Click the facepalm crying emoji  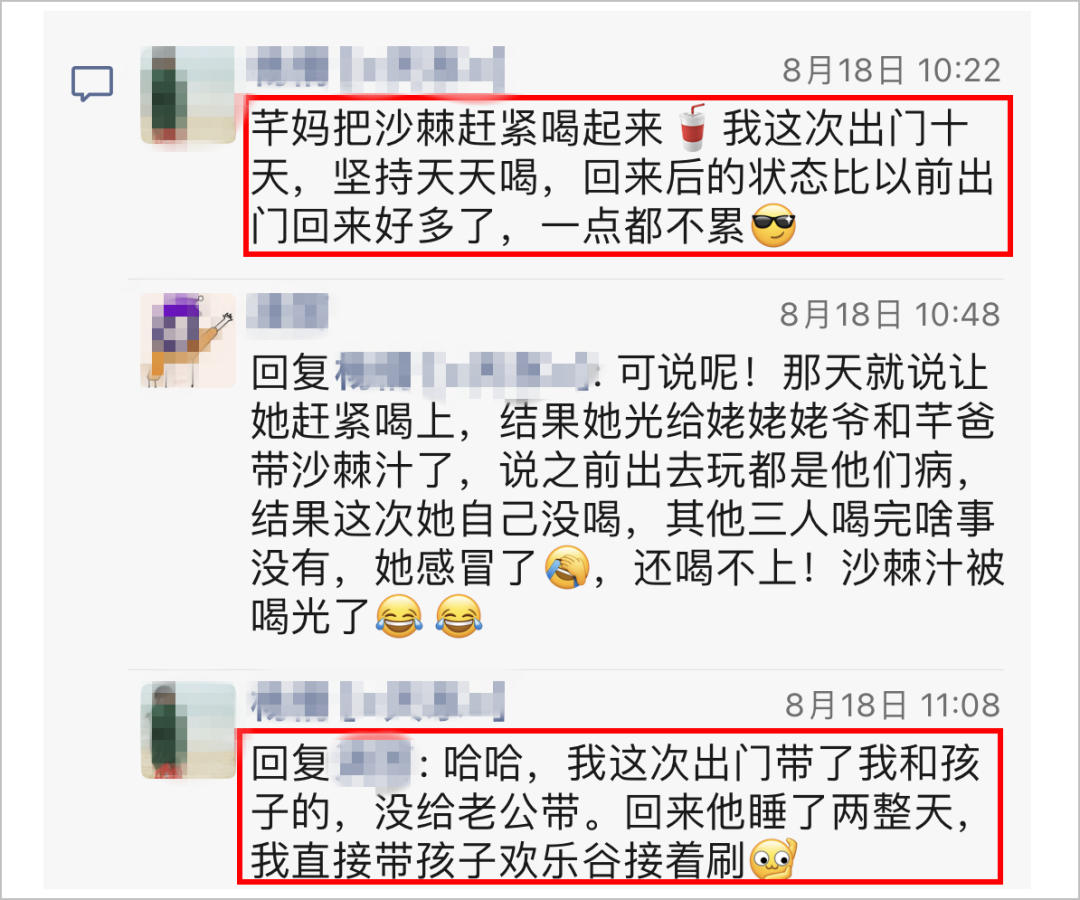pos(568,567)
